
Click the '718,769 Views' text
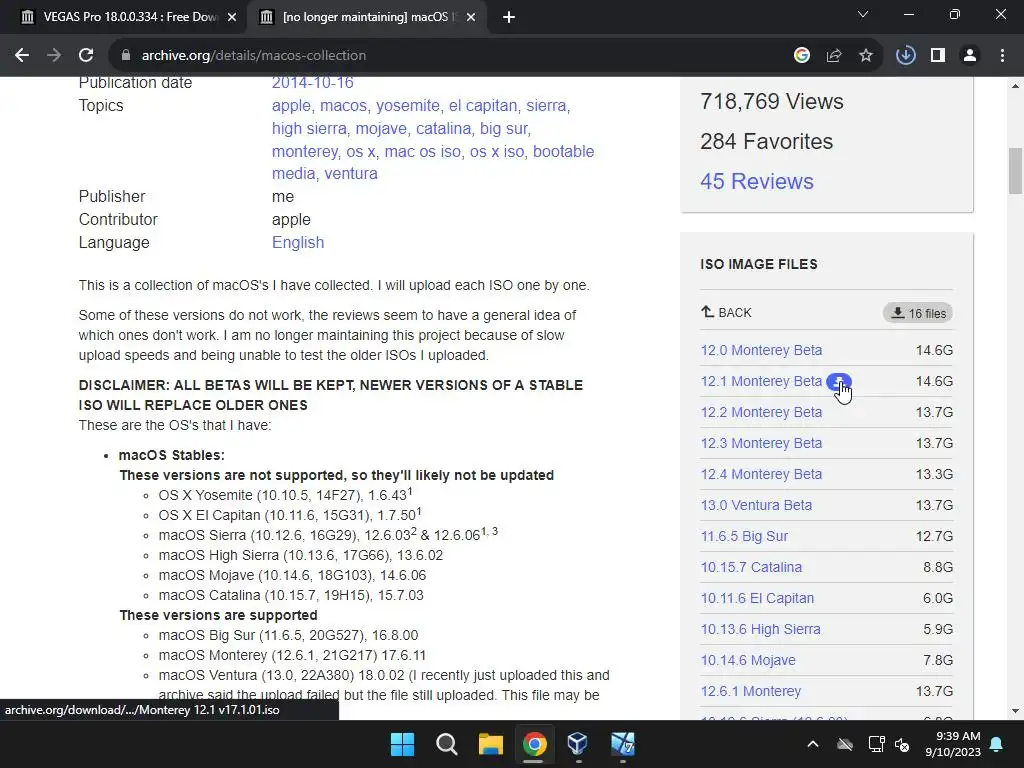pyautogui.click(x=772, y=102)
